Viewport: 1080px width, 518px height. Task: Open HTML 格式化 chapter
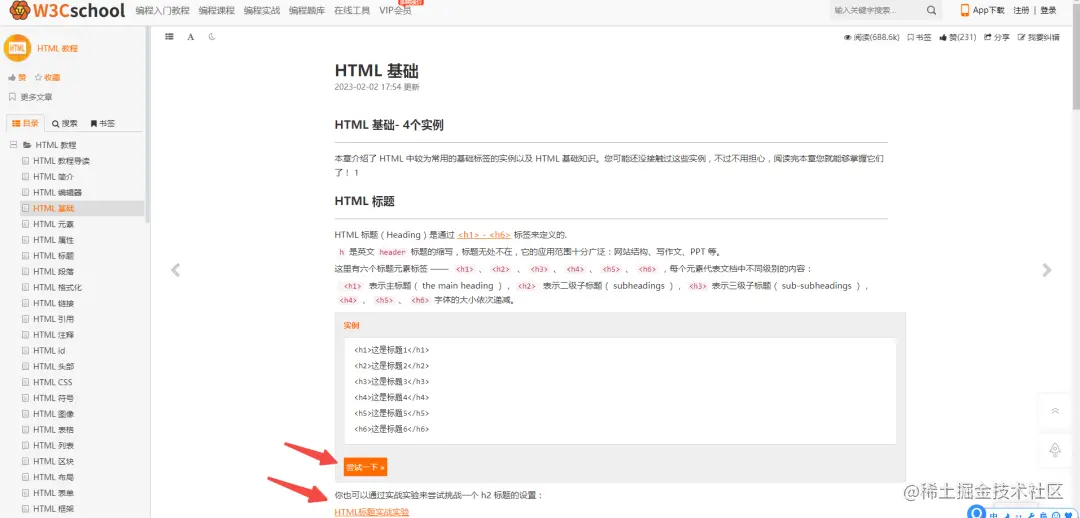pyautogui.click(x=57, y=288)
